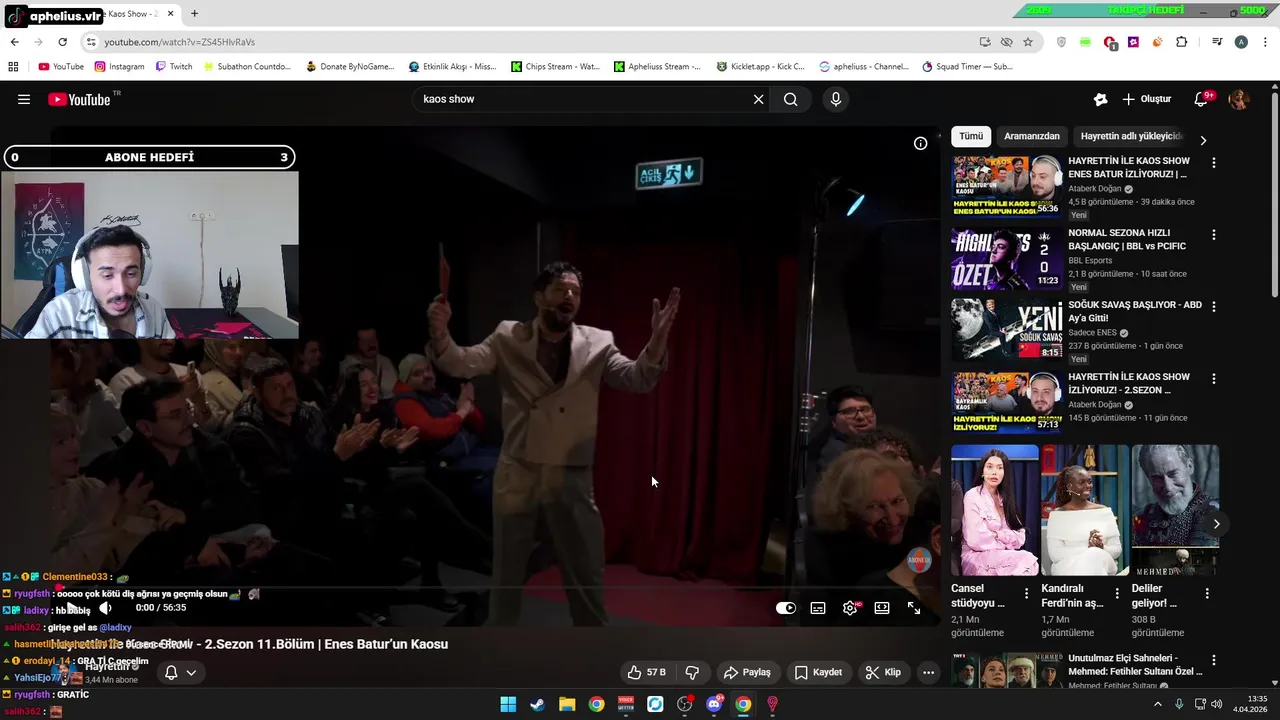Viewport: 1280px width, 720px height.
Task: Open Chrome profile 'A' avatar
Action: 1241,42
